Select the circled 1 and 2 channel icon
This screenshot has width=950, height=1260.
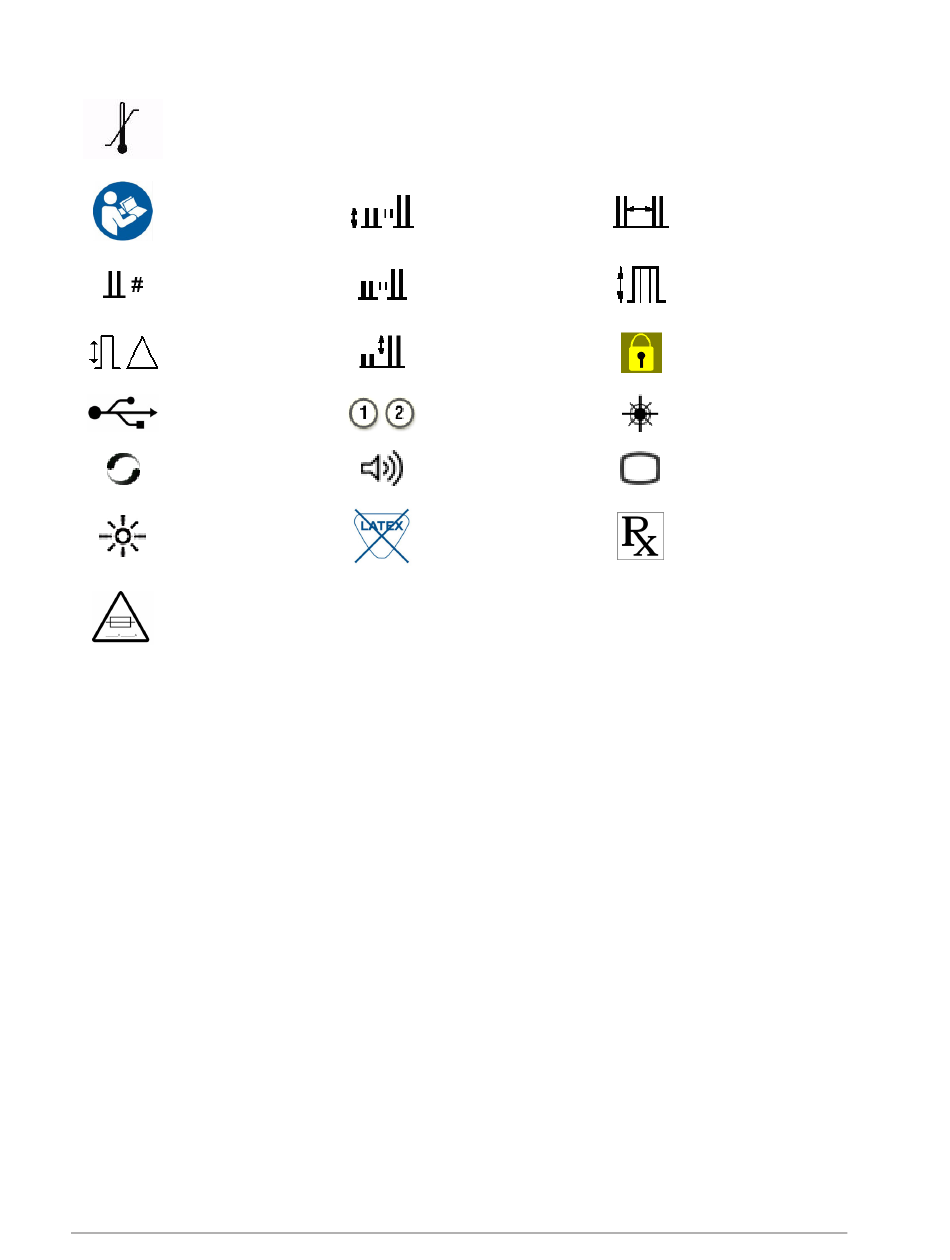click(x=383, y=413)
